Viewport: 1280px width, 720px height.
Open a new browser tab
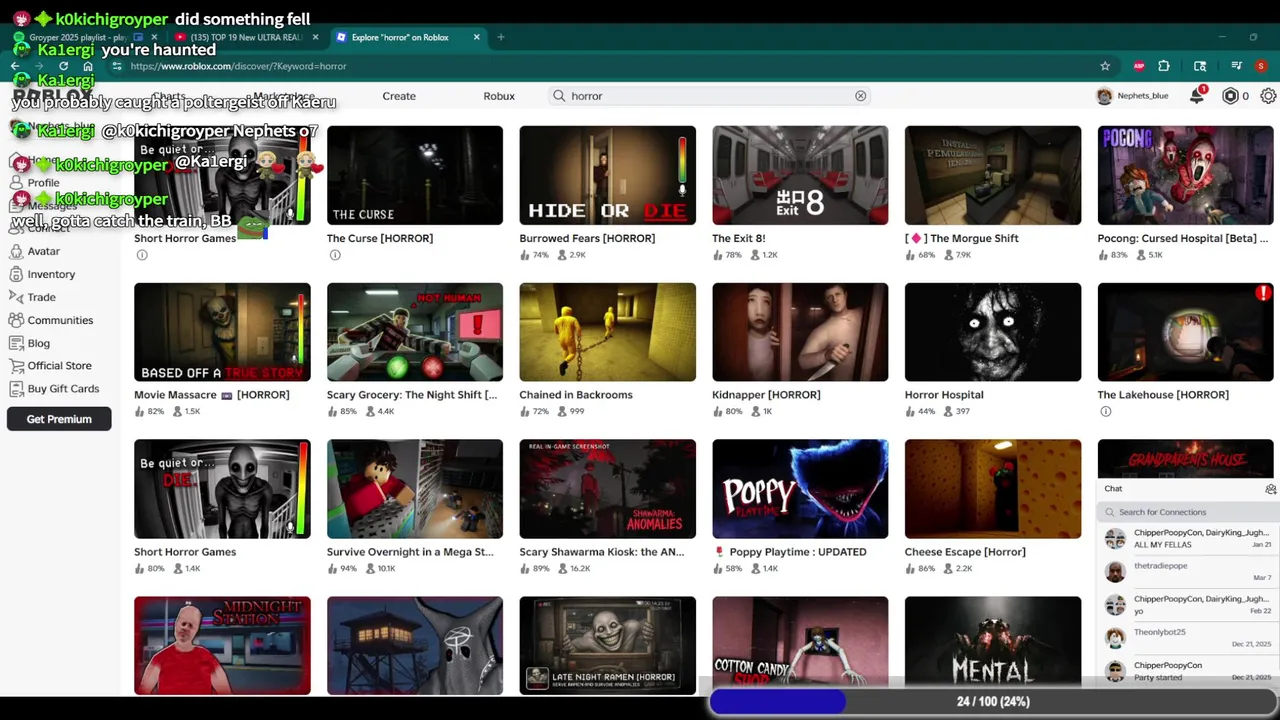(x=501, y=37)
